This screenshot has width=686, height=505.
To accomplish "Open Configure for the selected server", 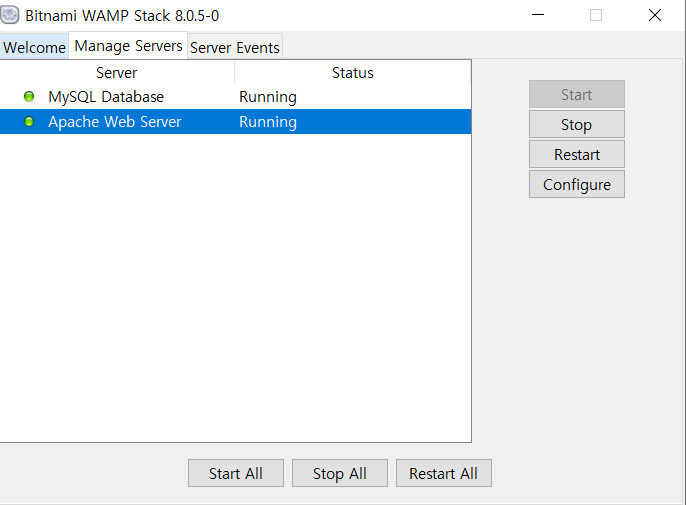I will 577,184.
